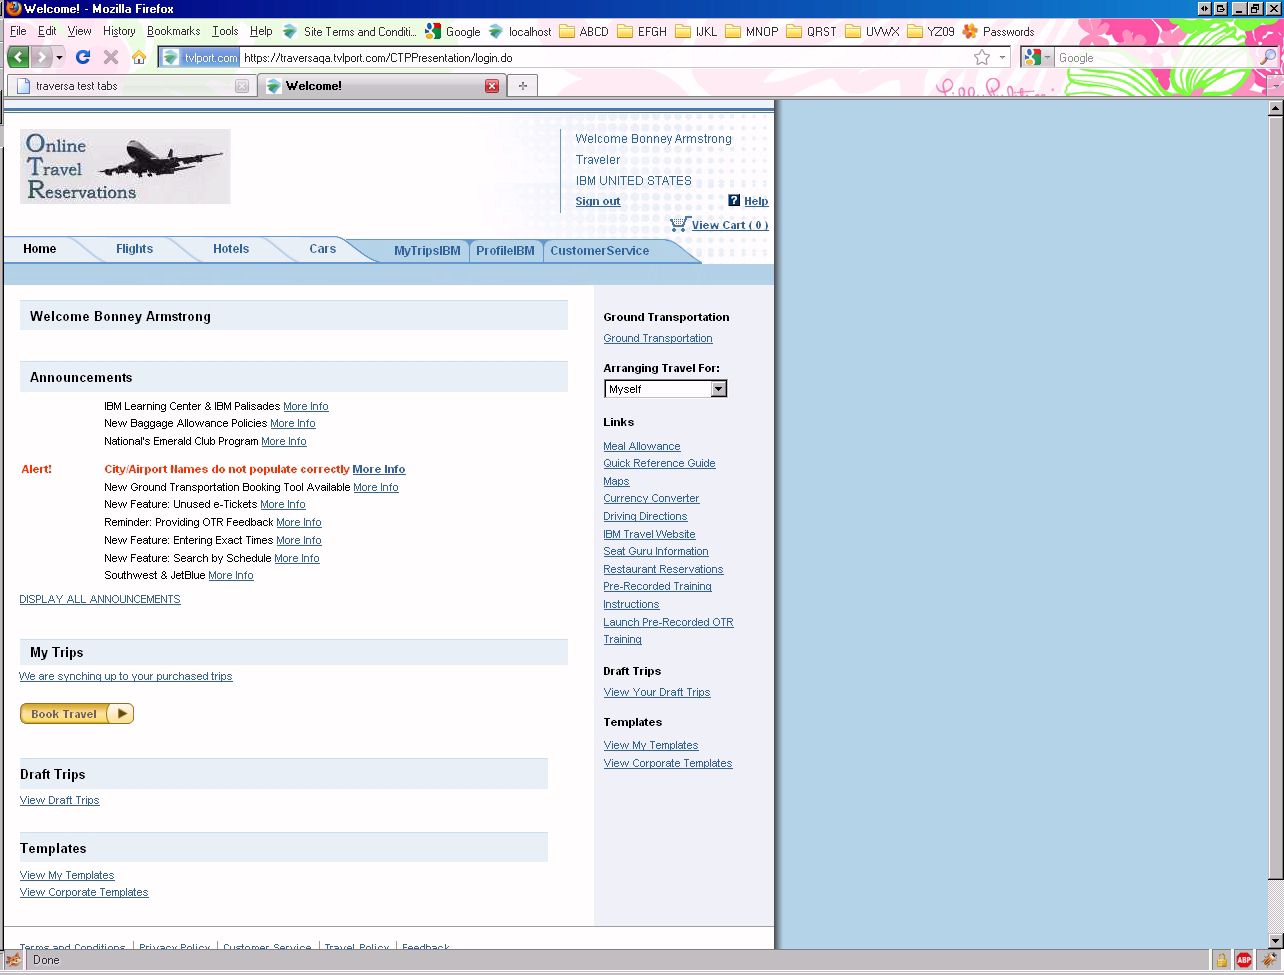Click the browser reload button
The image size is (1284, 975).
tap(83, 57)
